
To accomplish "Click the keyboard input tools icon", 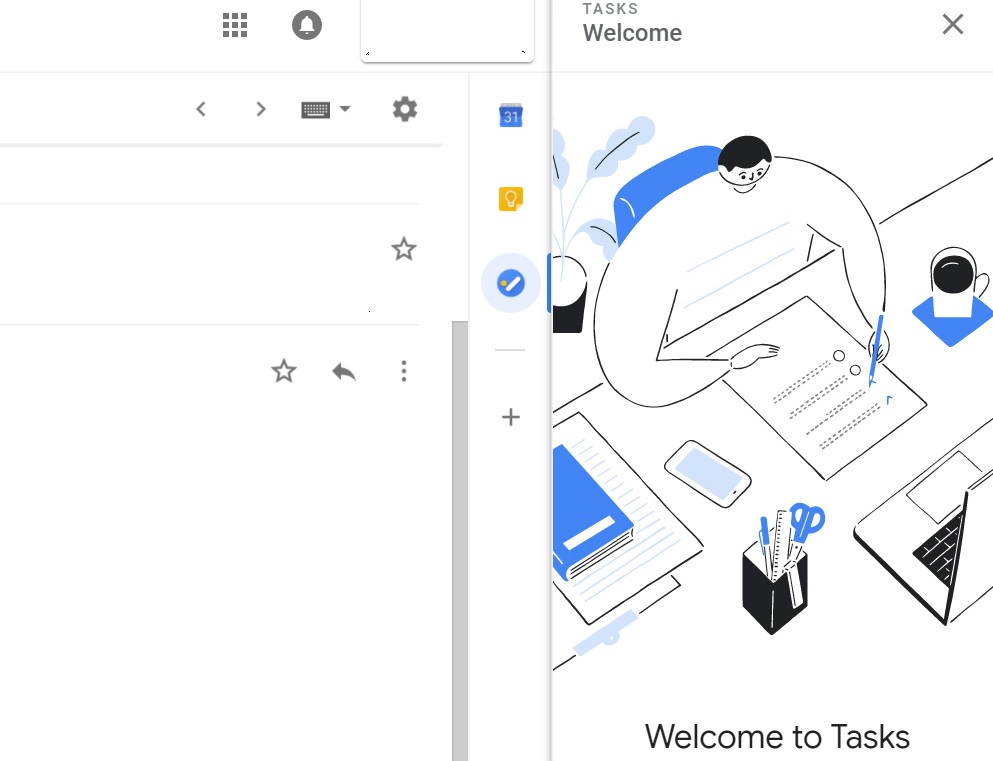I will pyautogui.click(x=315, y=109).
